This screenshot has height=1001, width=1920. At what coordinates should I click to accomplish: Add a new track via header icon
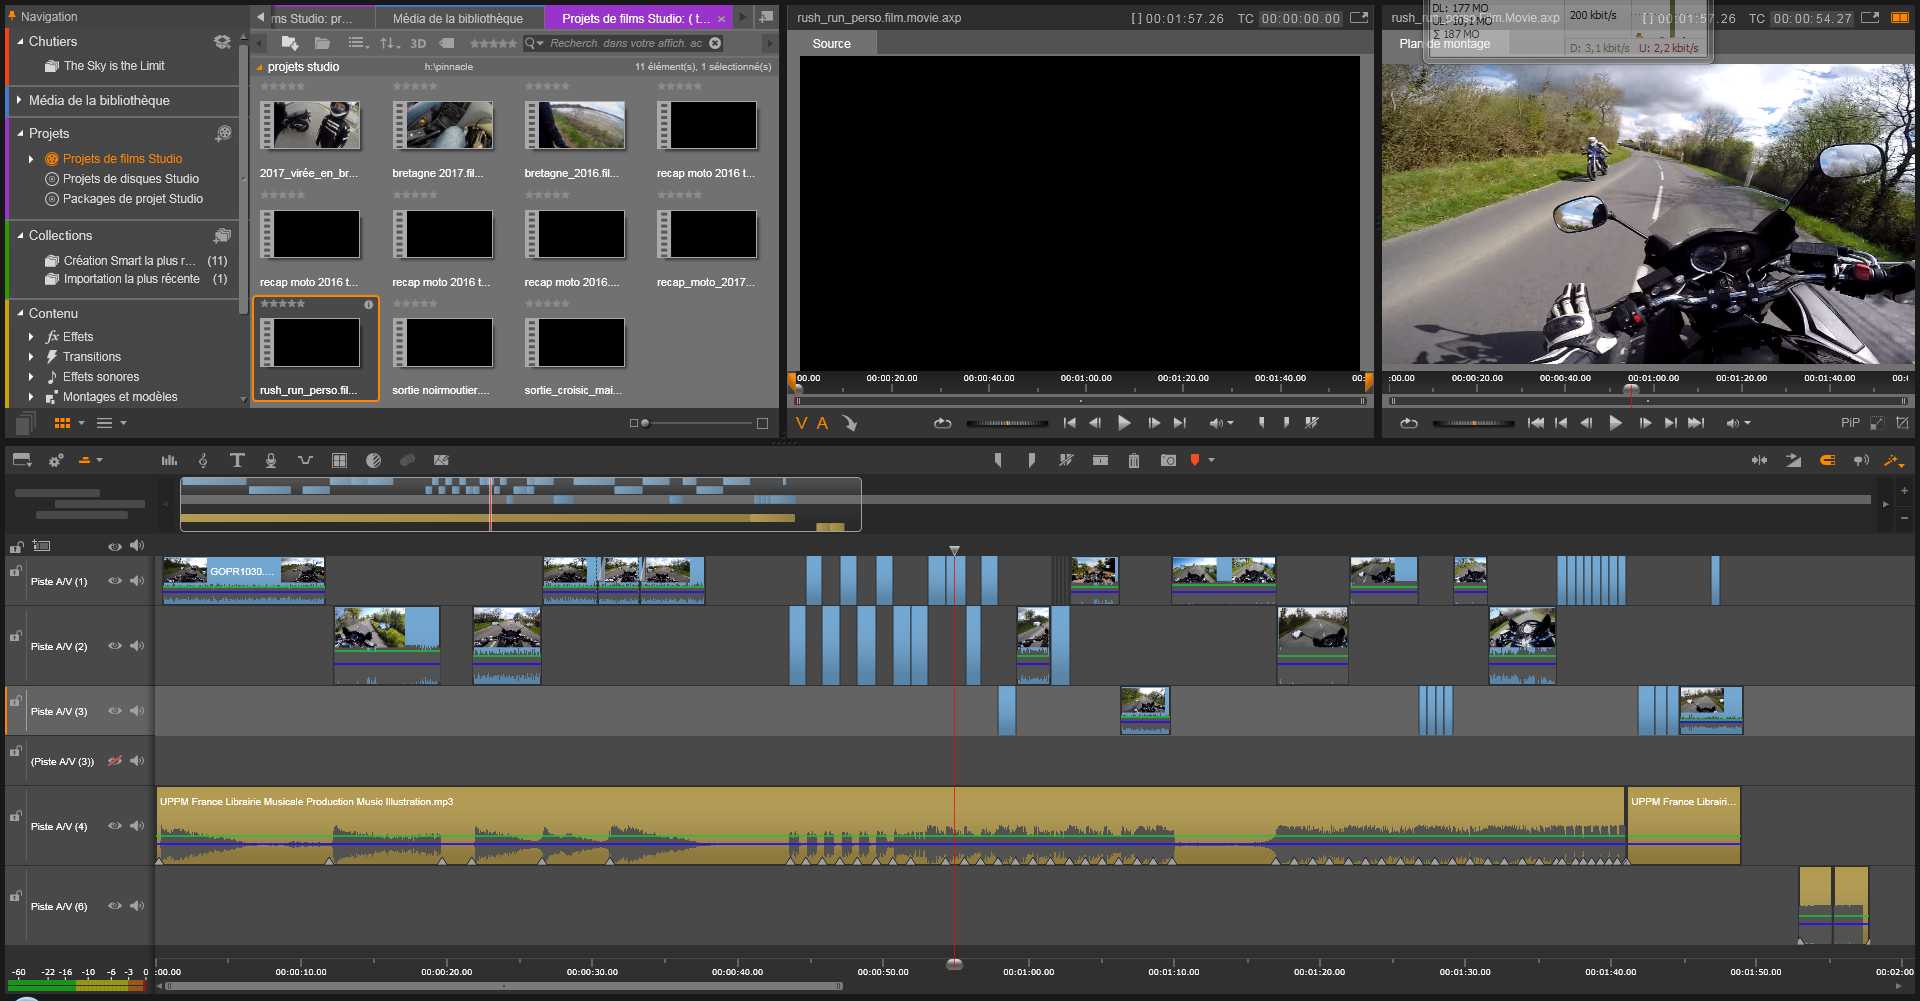point(41,546)
